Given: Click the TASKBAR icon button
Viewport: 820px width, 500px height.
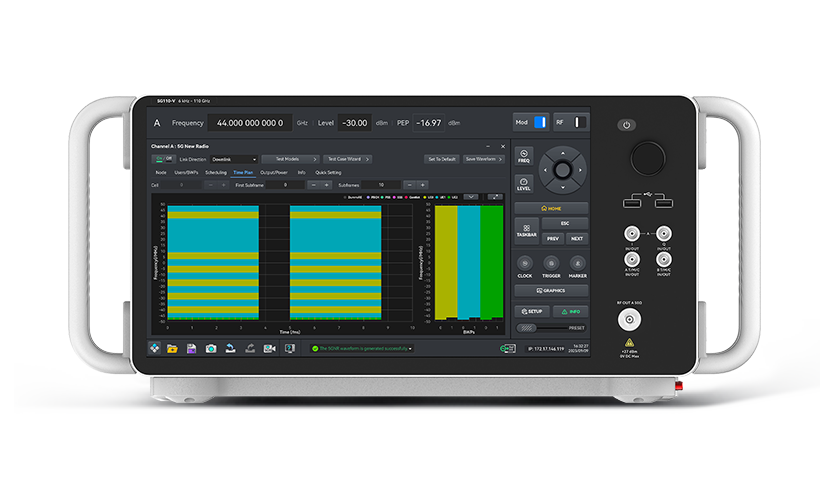Looking at the screenshot, I should point(526,231).
